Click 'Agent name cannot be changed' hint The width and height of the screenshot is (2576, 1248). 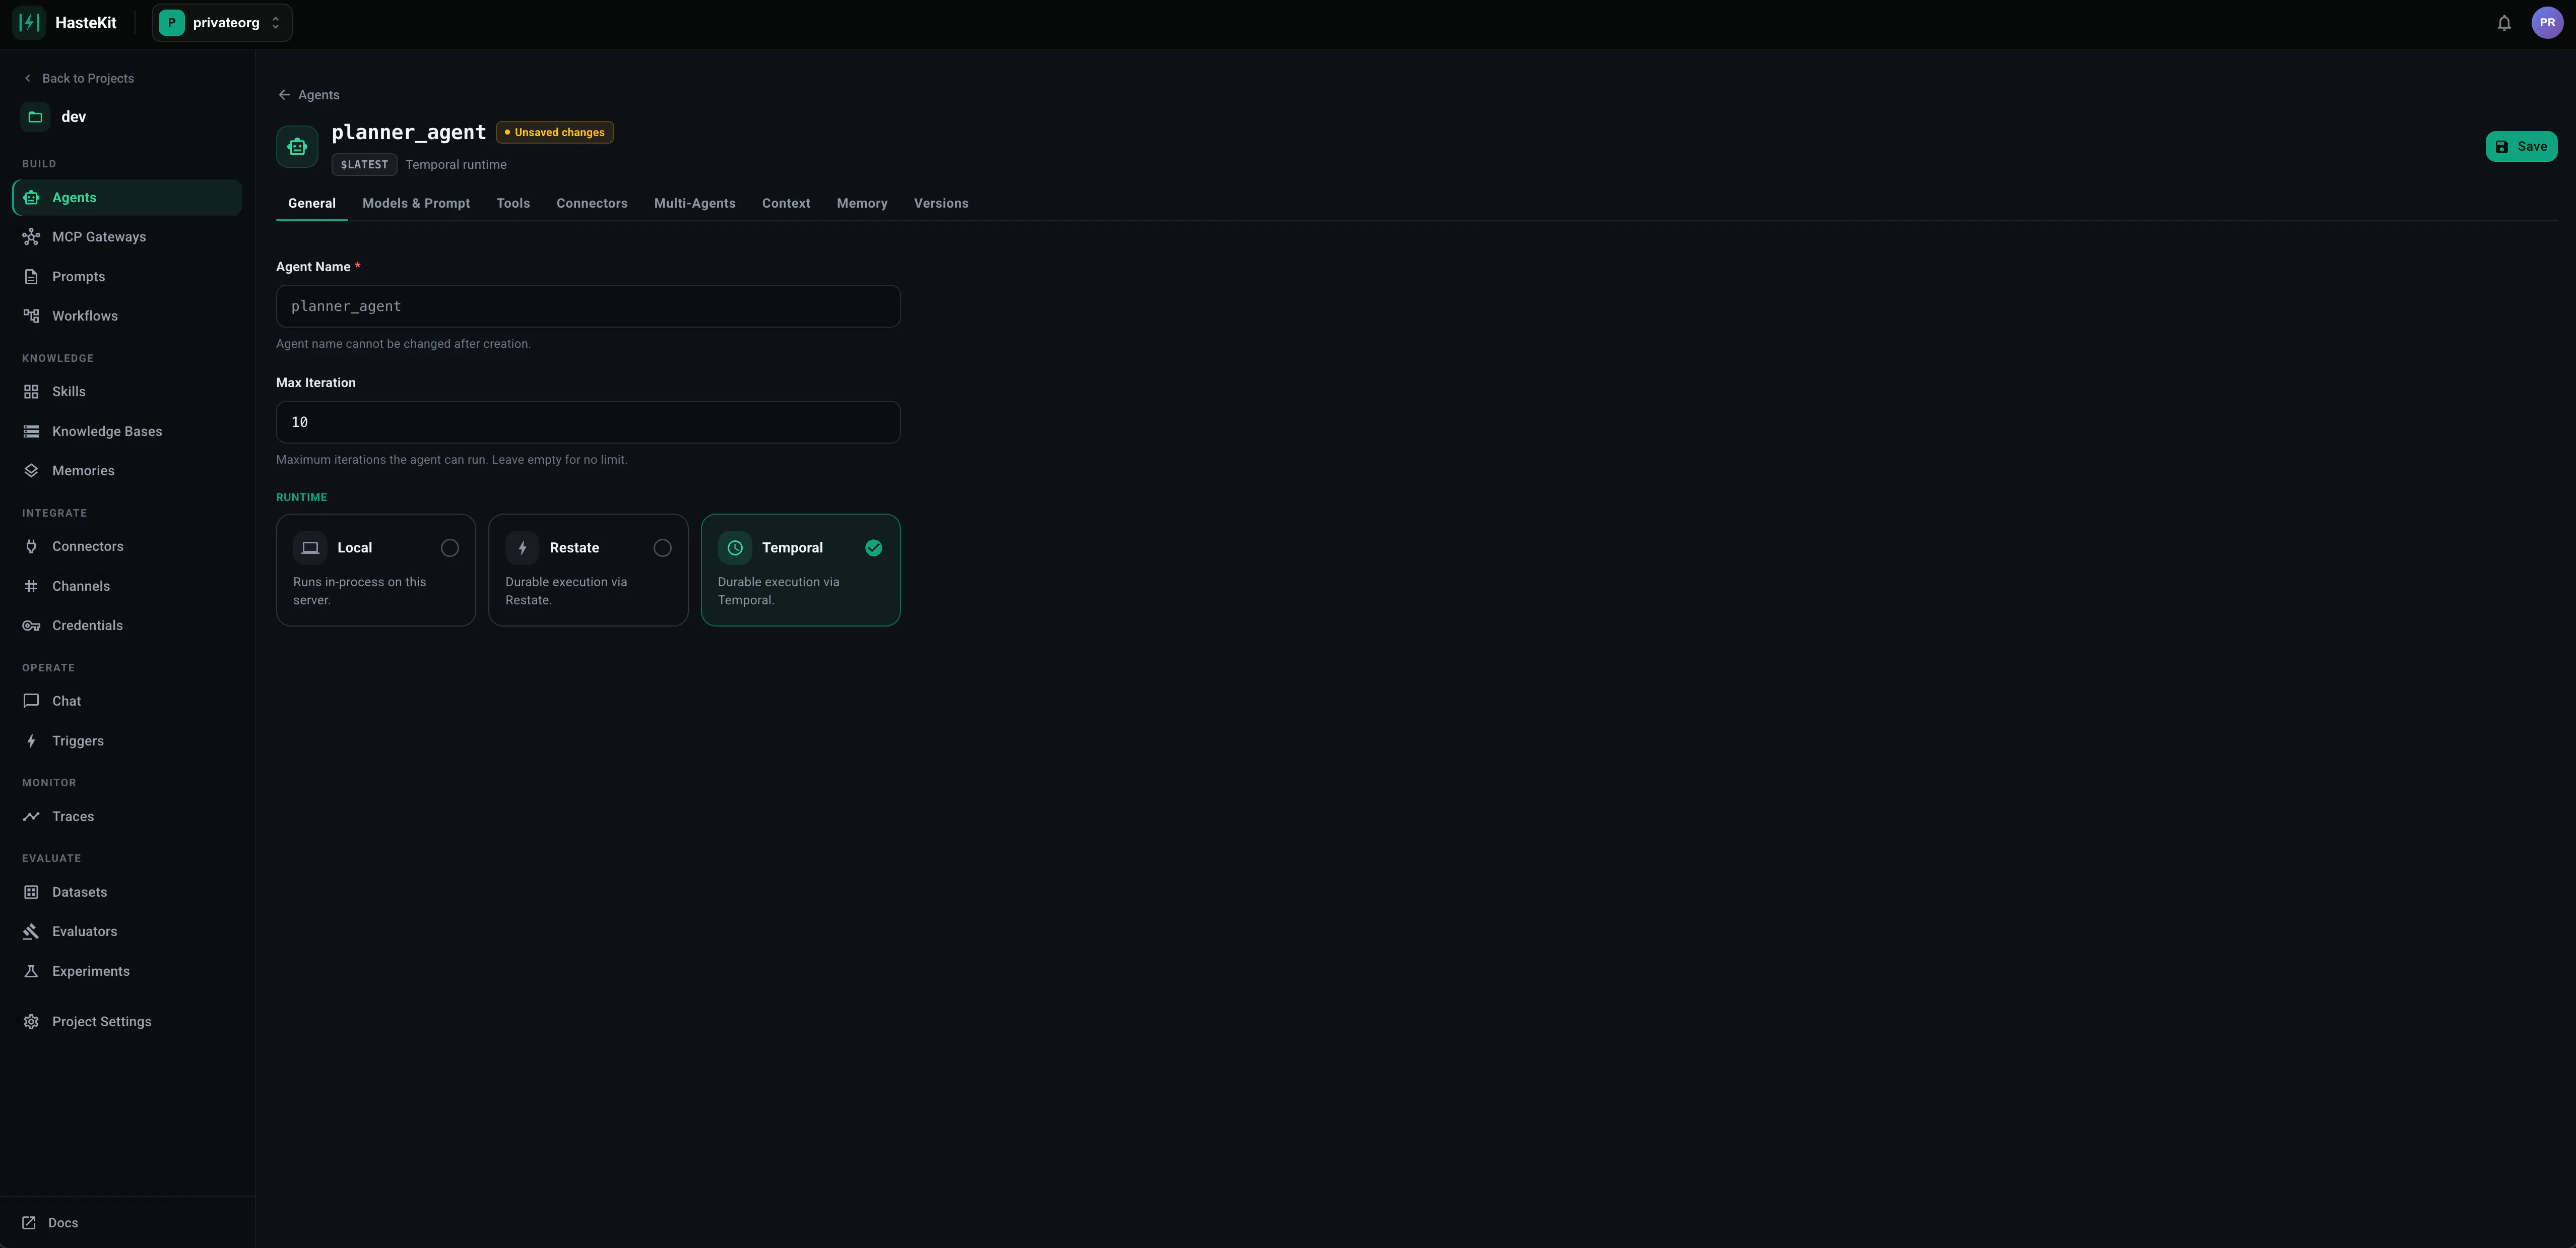pos(403,344)
